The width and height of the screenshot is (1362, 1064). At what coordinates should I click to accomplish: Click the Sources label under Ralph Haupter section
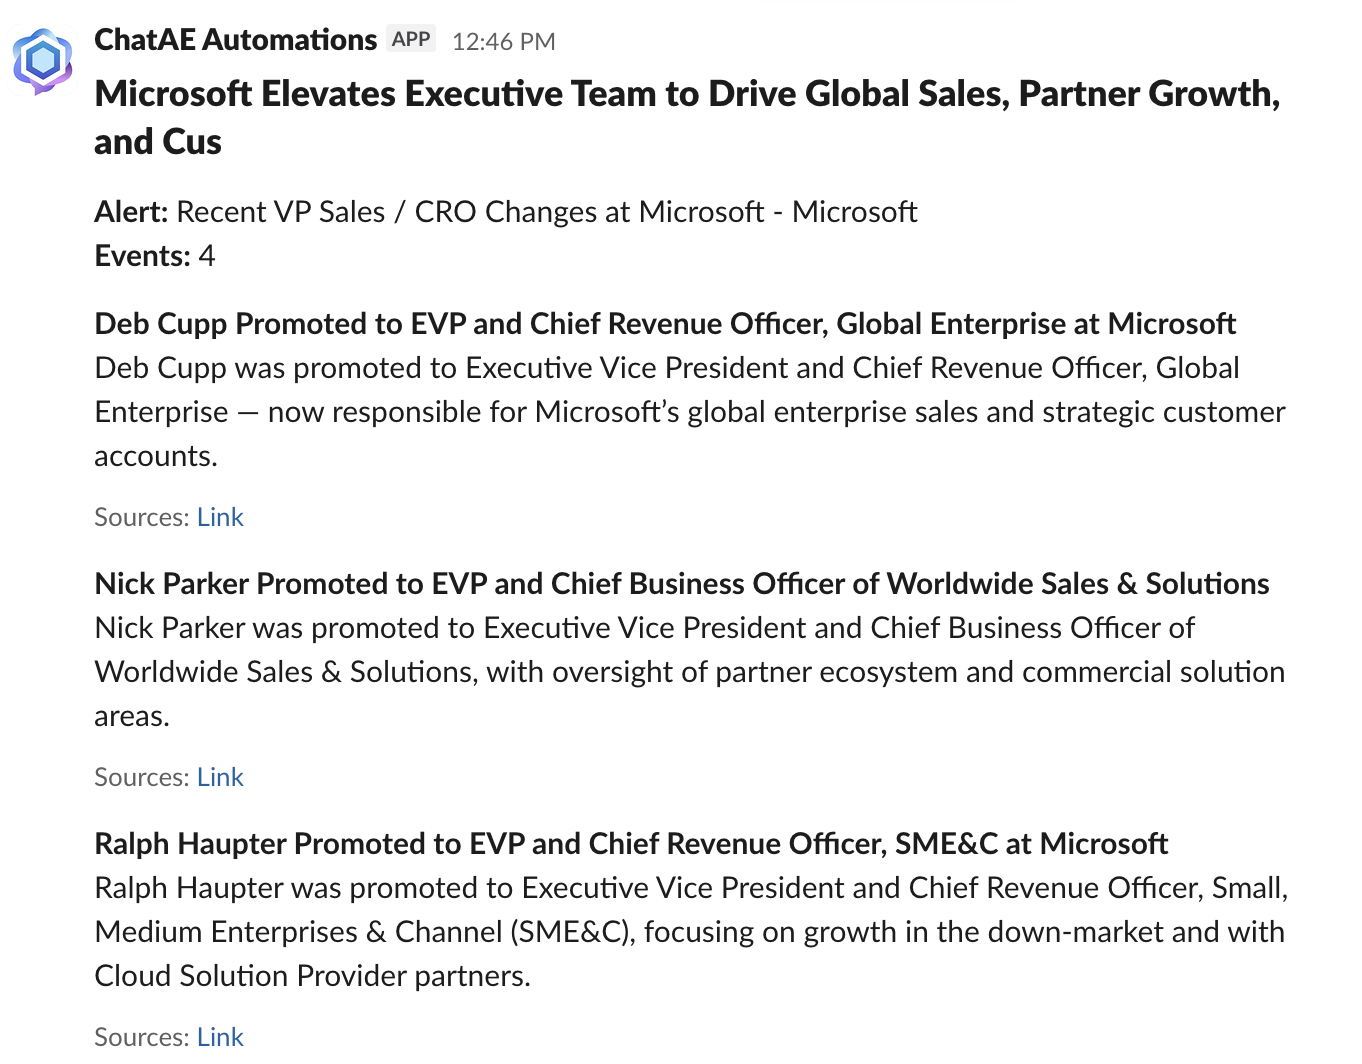click(x=141, y=1037)
